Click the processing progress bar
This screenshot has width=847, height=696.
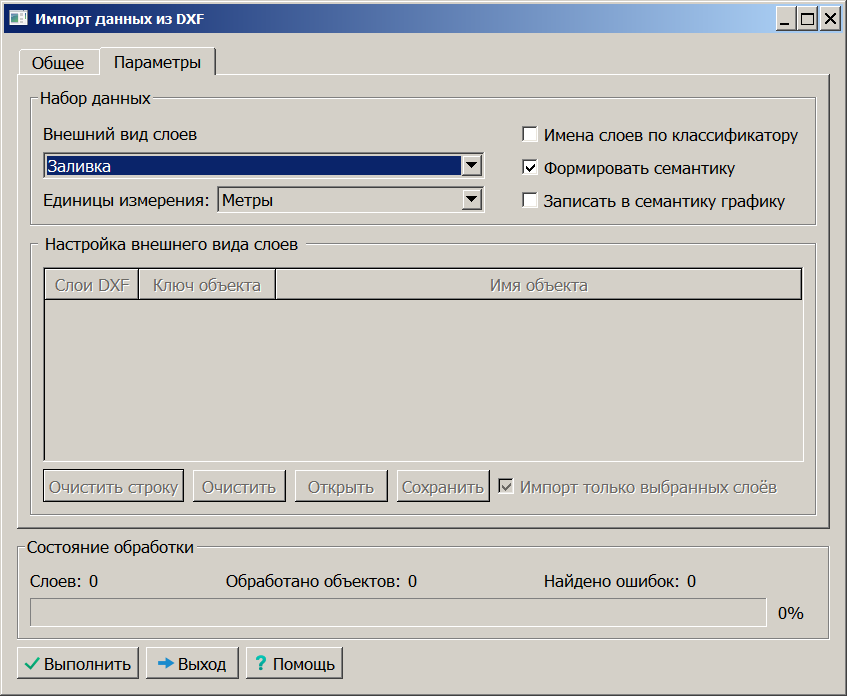tap(398, 612)
